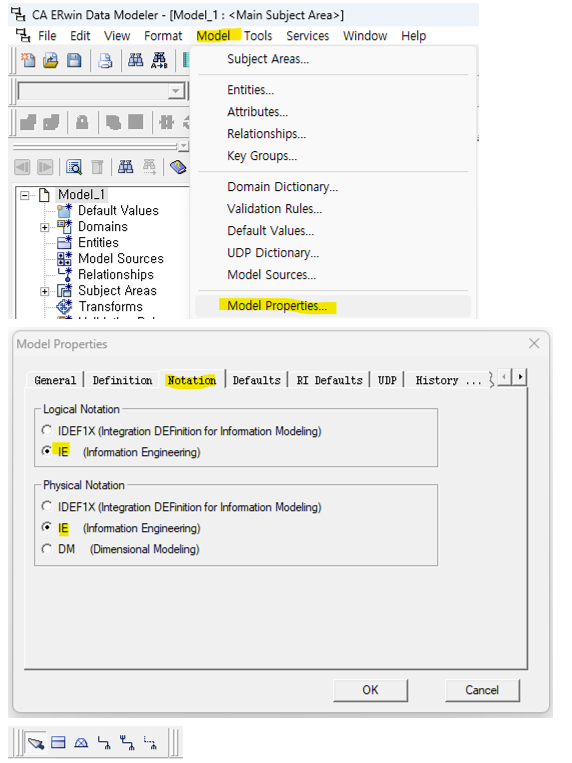
Task: Choose Validation Rules... menu entry
Action: pos(275,209)
